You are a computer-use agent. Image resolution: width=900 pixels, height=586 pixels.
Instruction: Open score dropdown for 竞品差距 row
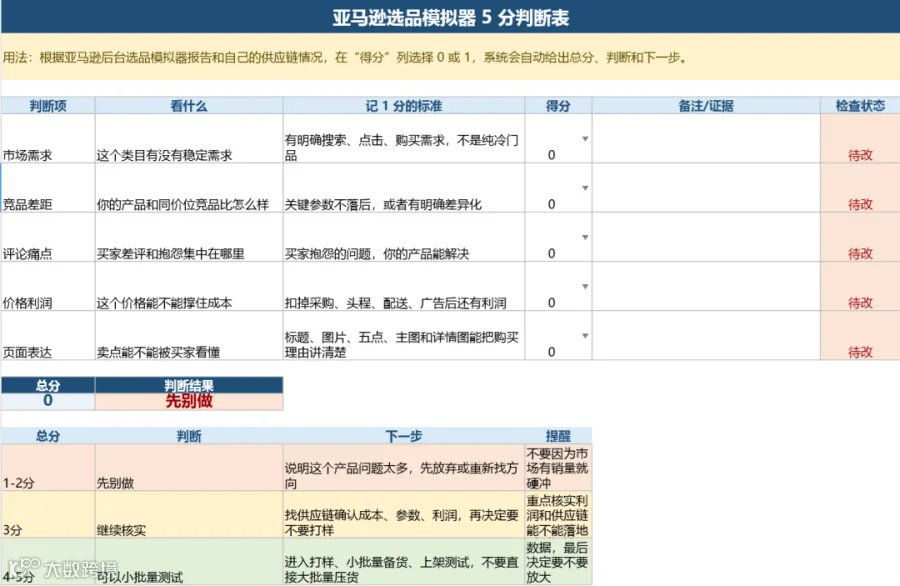(x=585, y=188)
